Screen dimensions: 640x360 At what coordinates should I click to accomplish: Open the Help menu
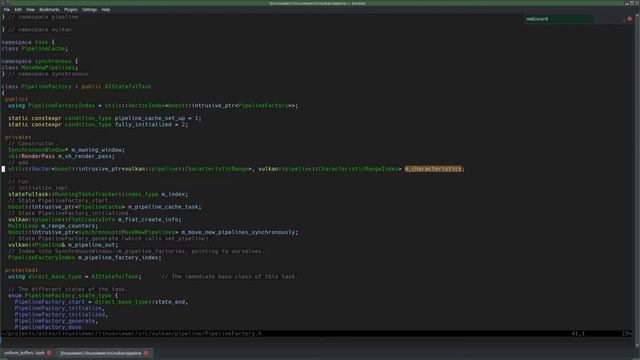(105, 9)
